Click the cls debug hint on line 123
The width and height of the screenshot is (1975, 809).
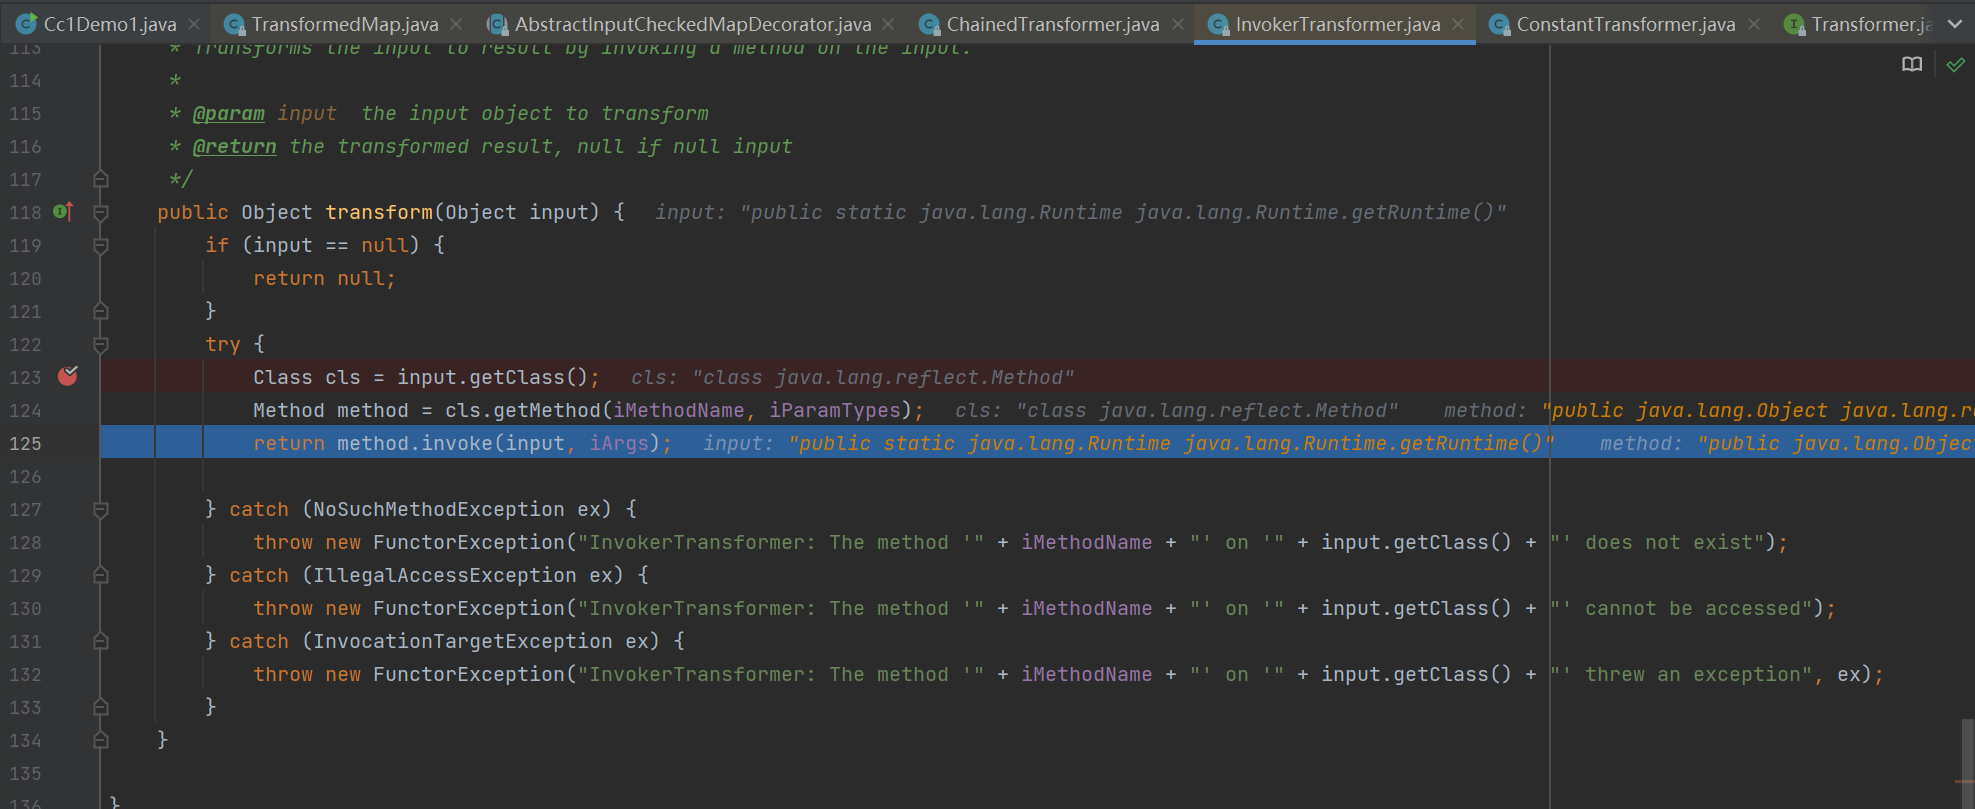[853, 377]
